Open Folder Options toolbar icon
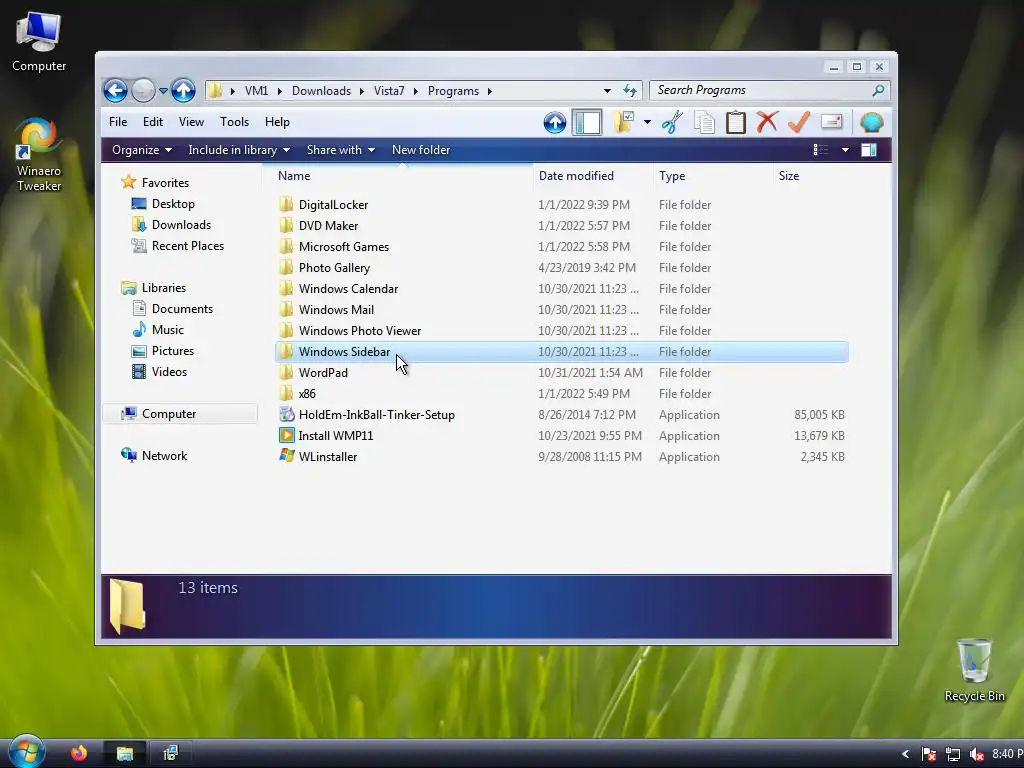 624,122
